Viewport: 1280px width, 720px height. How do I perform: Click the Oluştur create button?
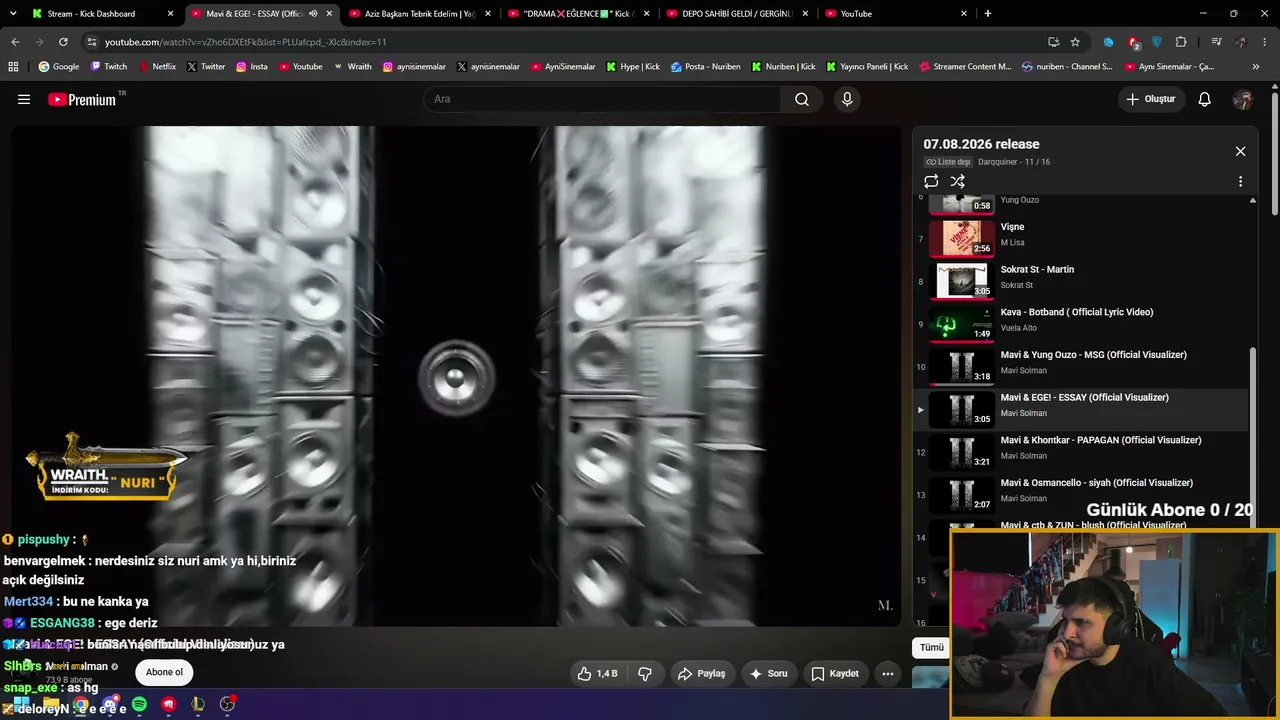tap(1150, 99)
